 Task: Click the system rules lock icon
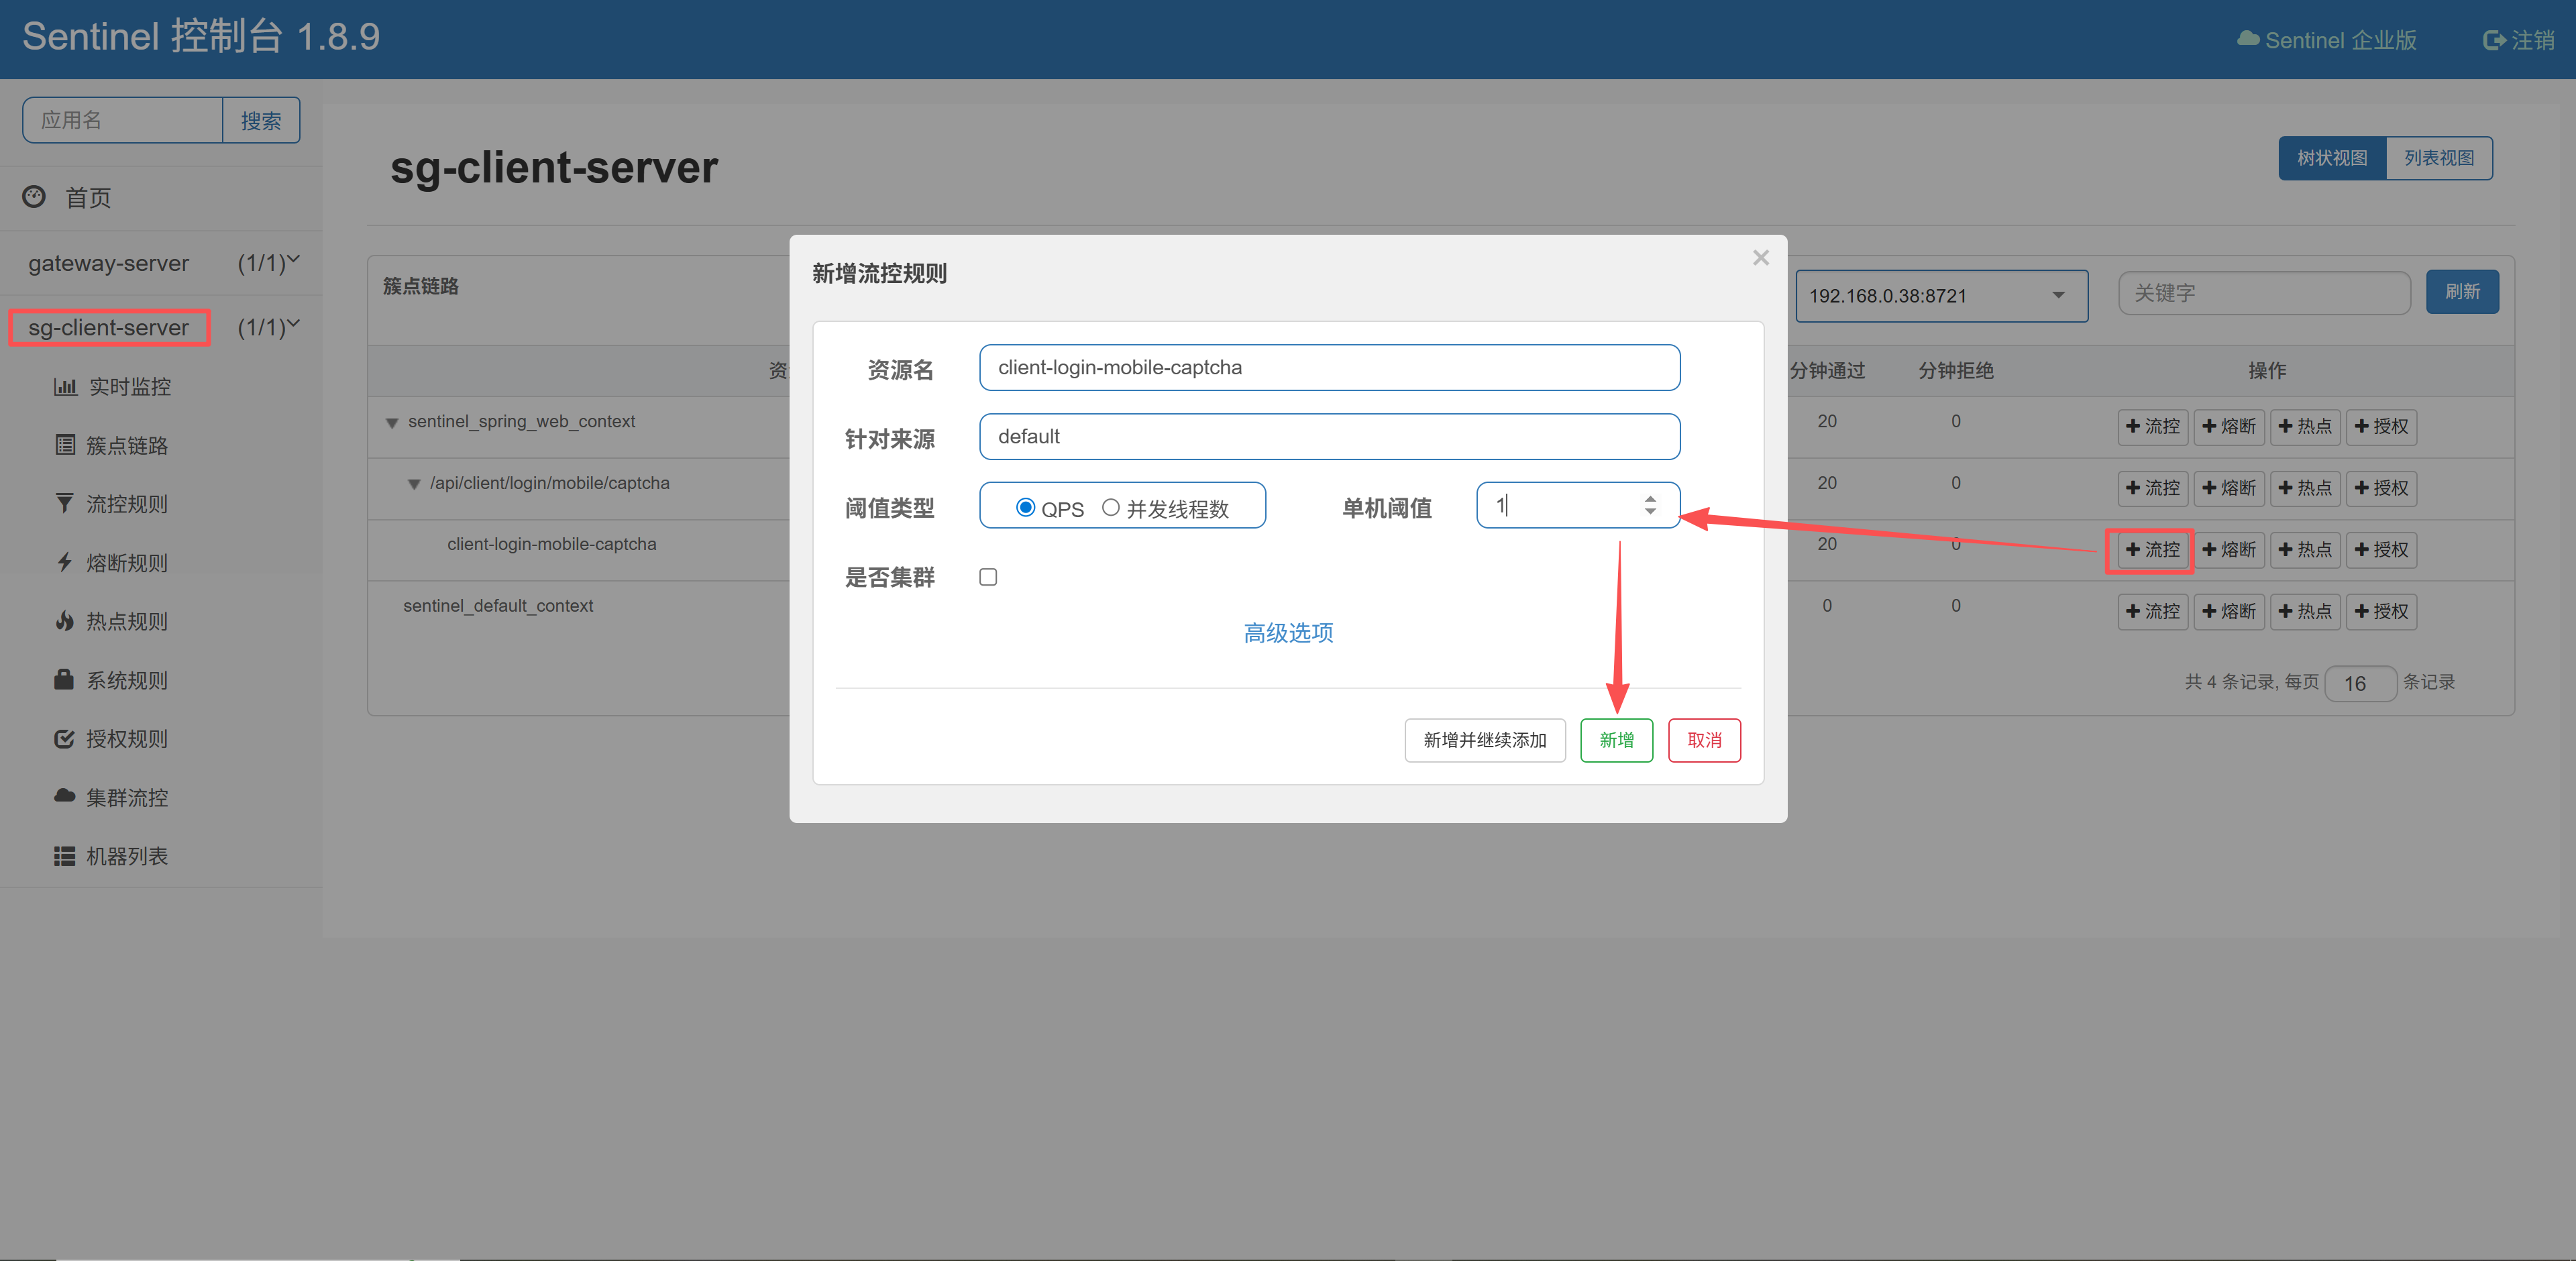(x=64, y=680)
